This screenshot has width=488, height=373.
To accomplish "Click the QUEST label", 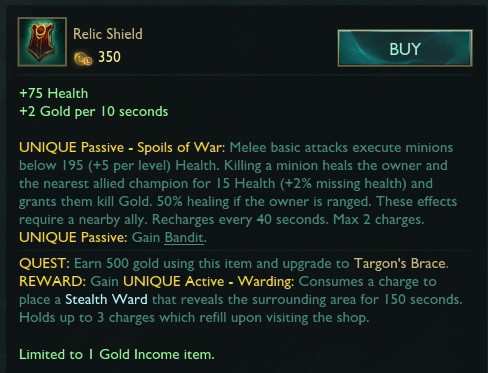I will point(44,263).
